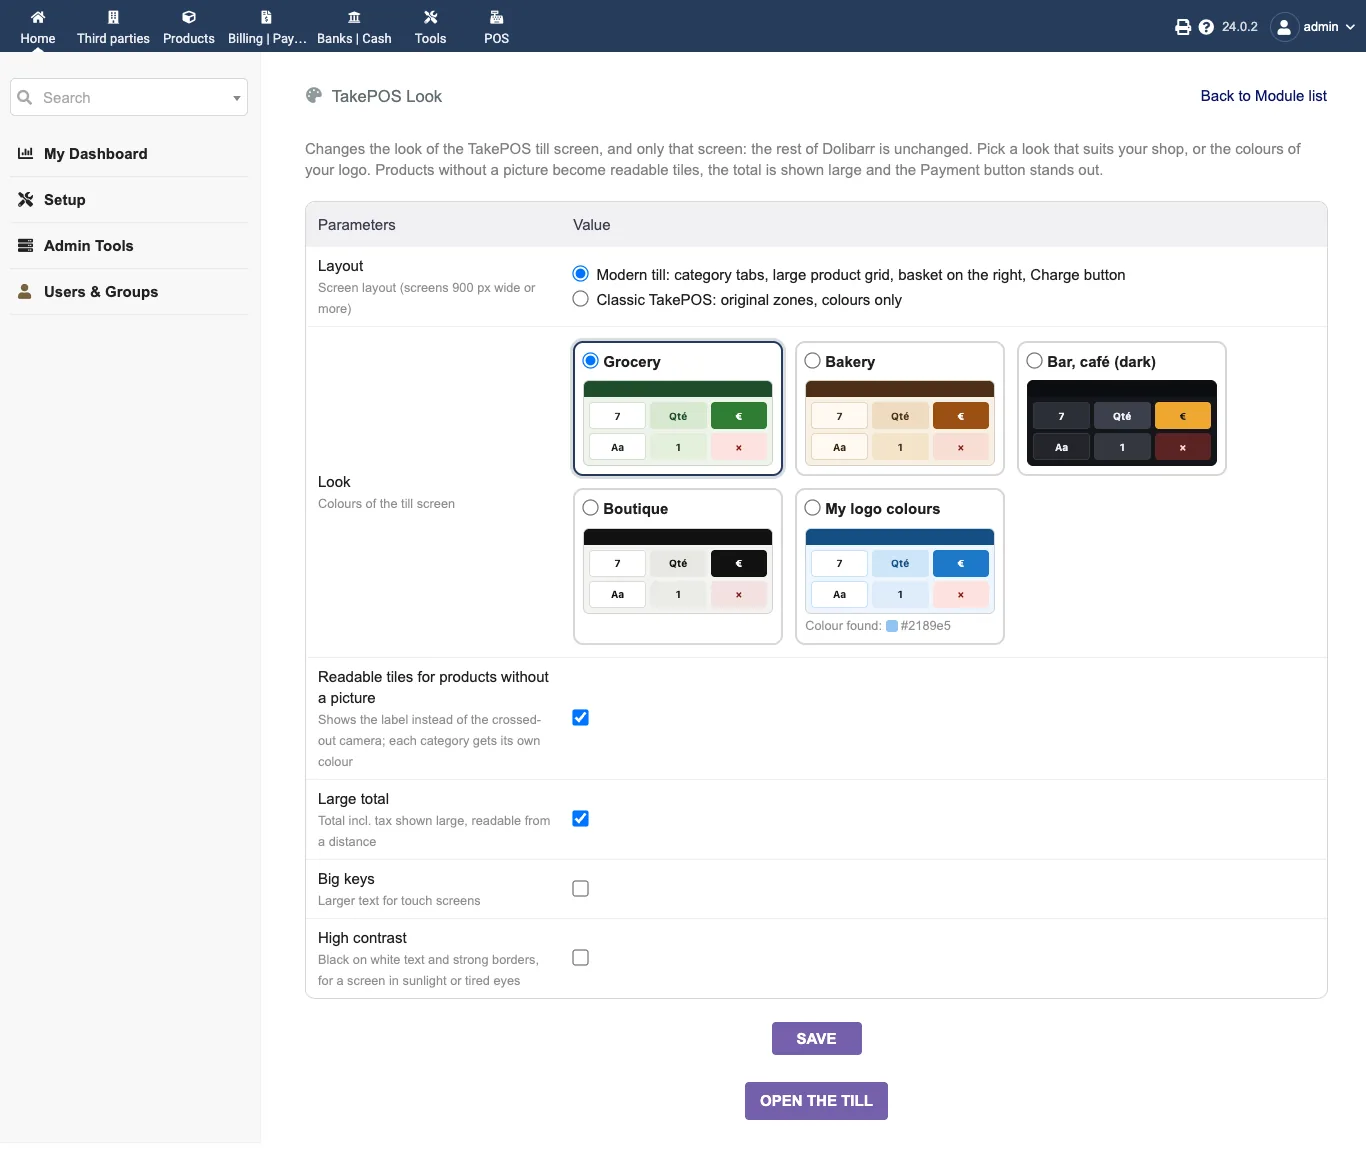Select the Modern till layout option
Viewport: 1366px width, 1150px height.
pos(580,274)
